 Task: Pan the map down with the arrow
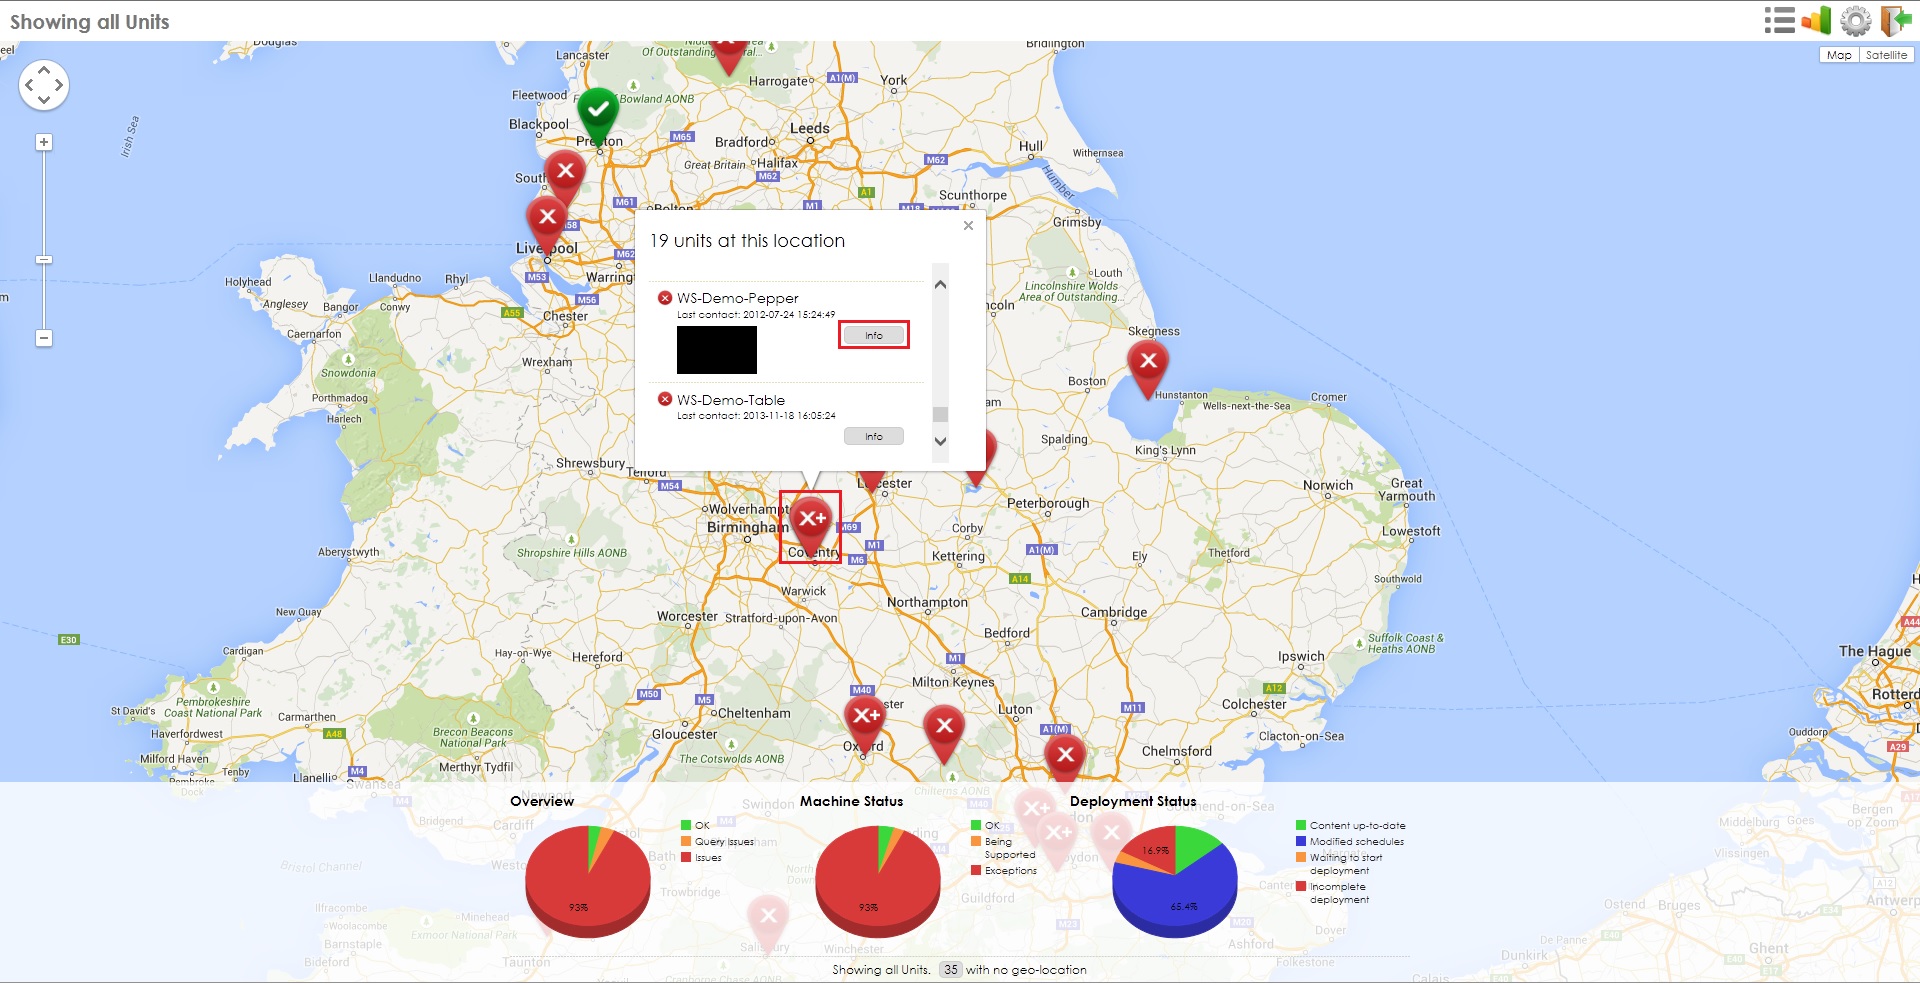pos(44,100)
